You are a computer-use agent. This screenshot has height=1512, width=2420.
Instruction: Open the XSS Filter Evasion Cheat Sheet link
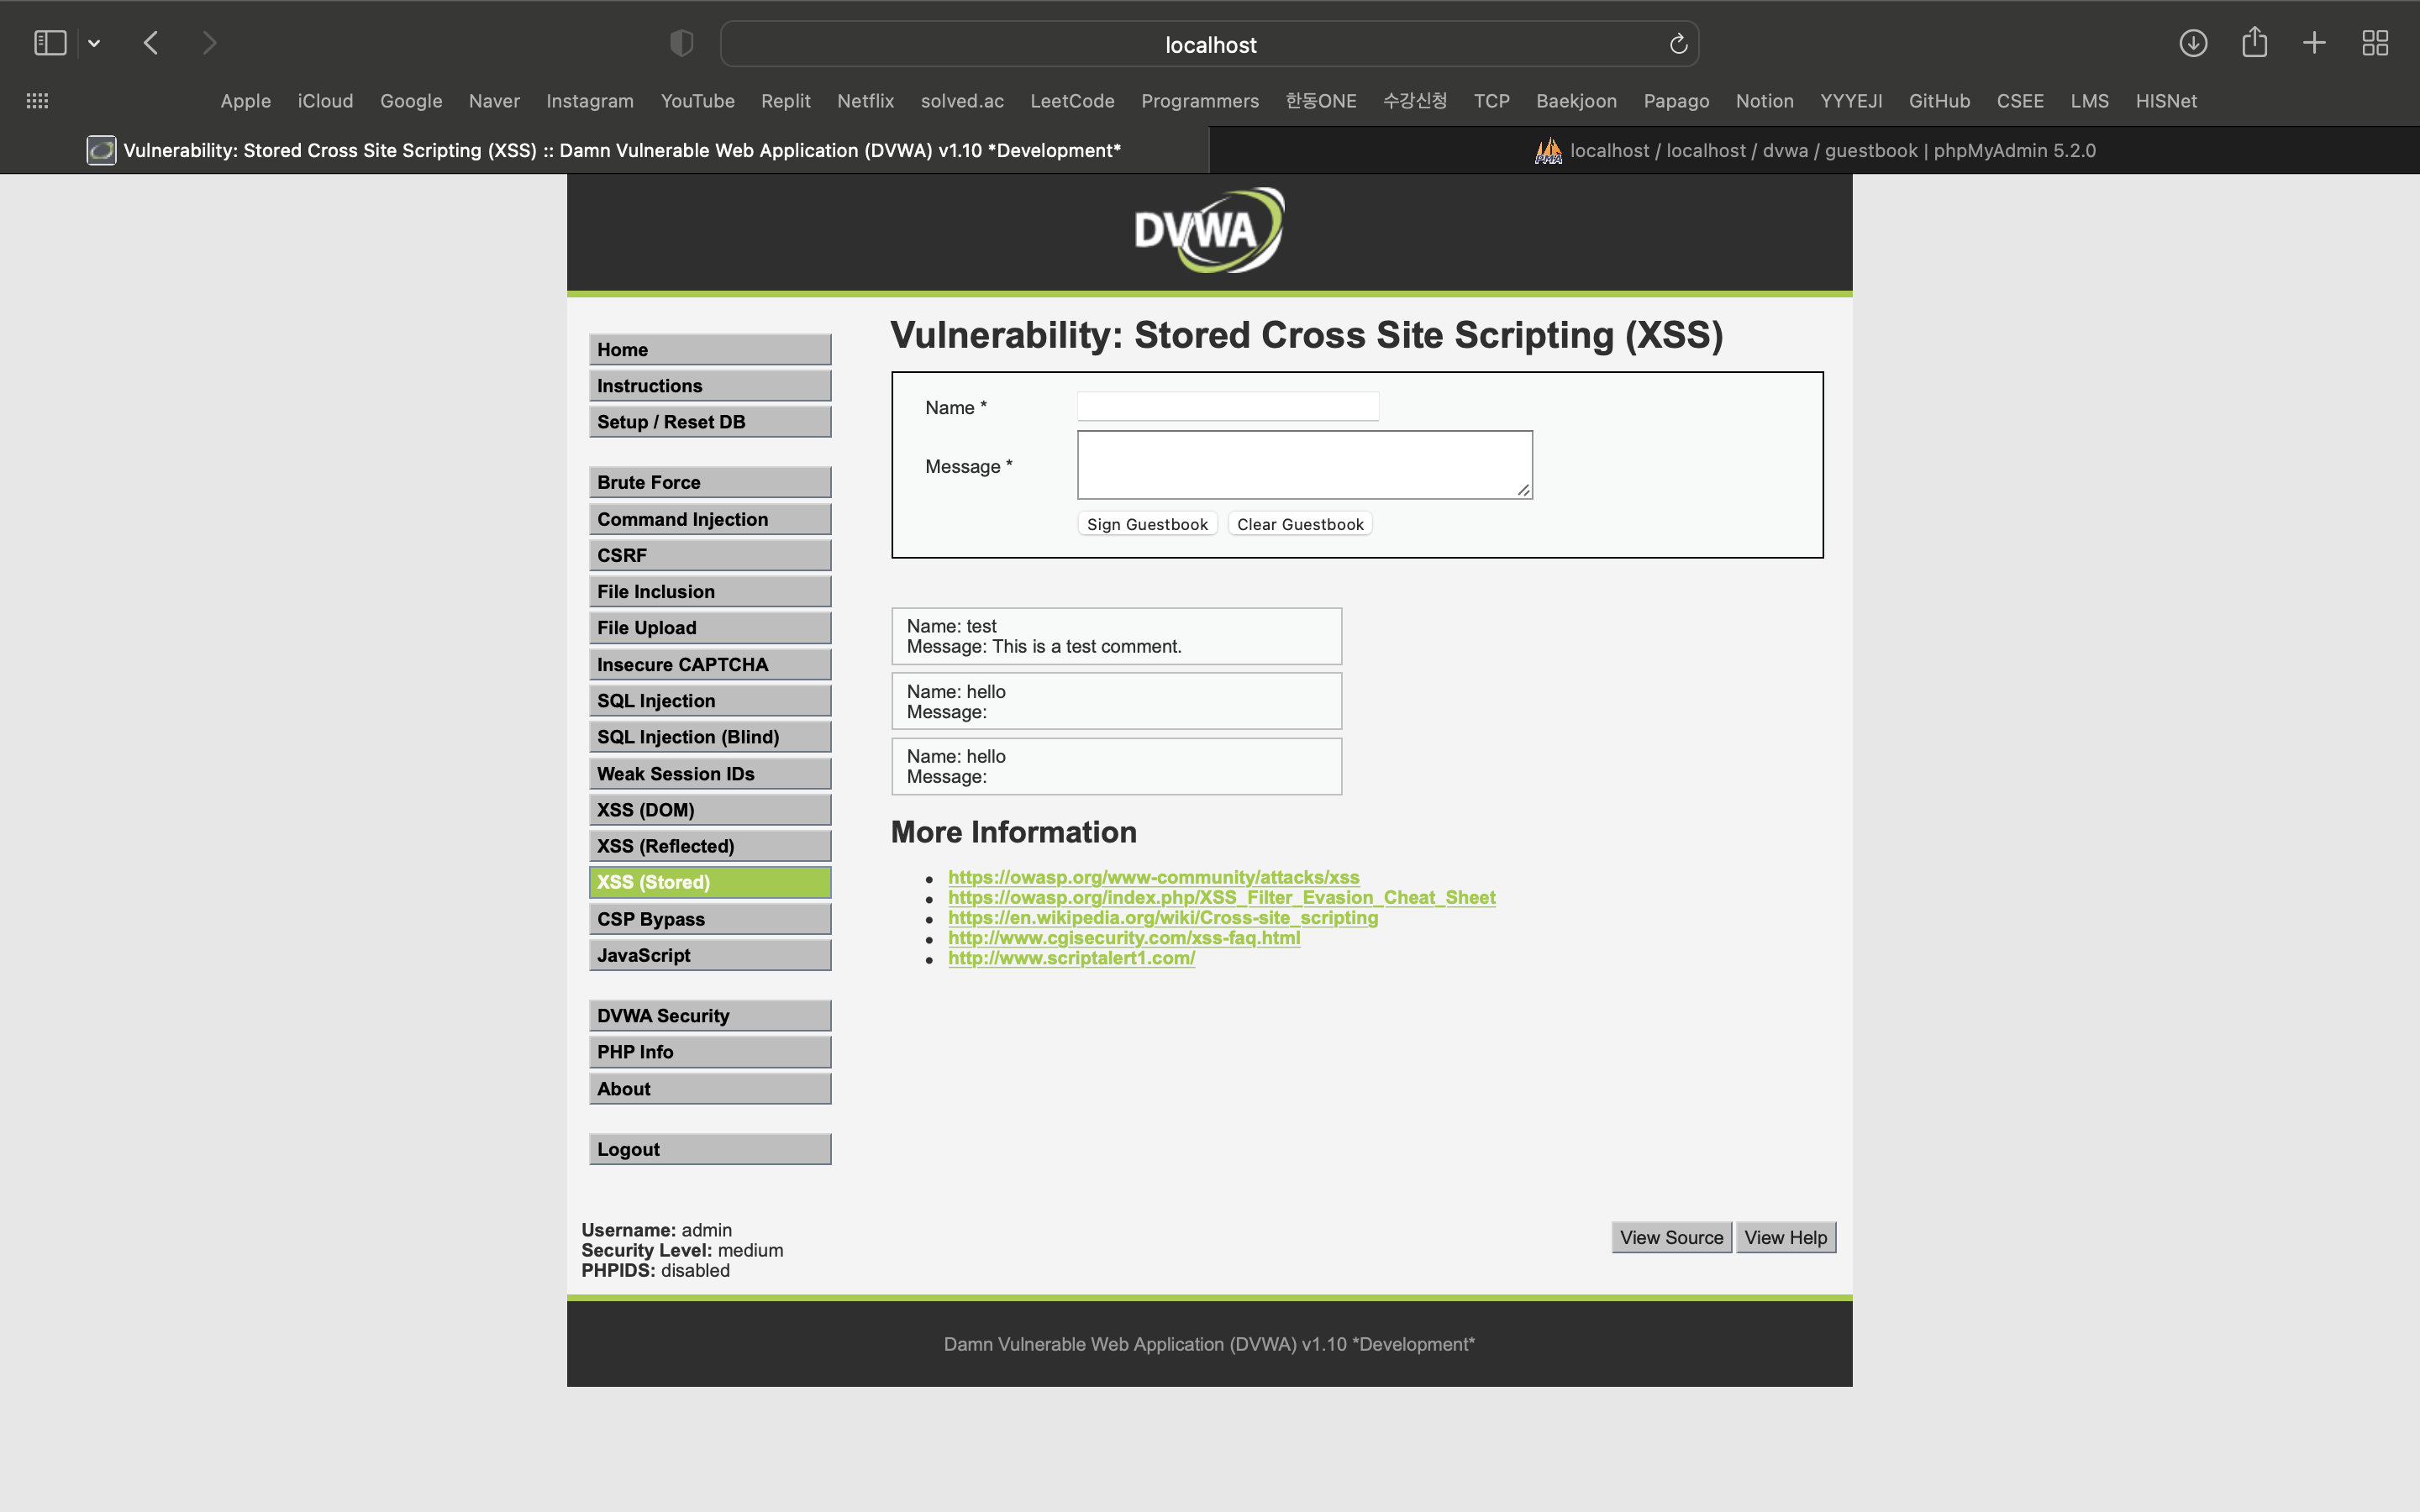(x=1221, y=897)
